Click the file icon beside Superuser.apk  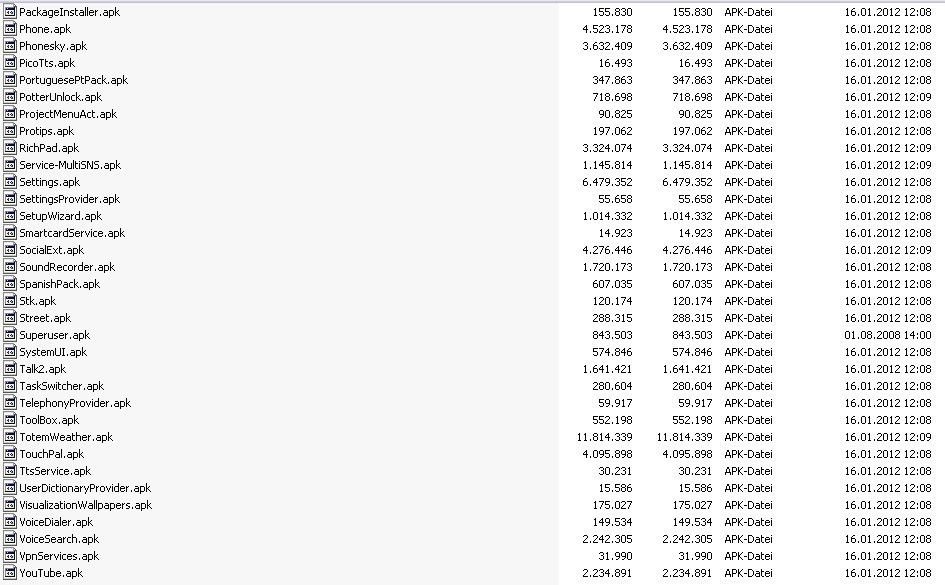(10, 335)
